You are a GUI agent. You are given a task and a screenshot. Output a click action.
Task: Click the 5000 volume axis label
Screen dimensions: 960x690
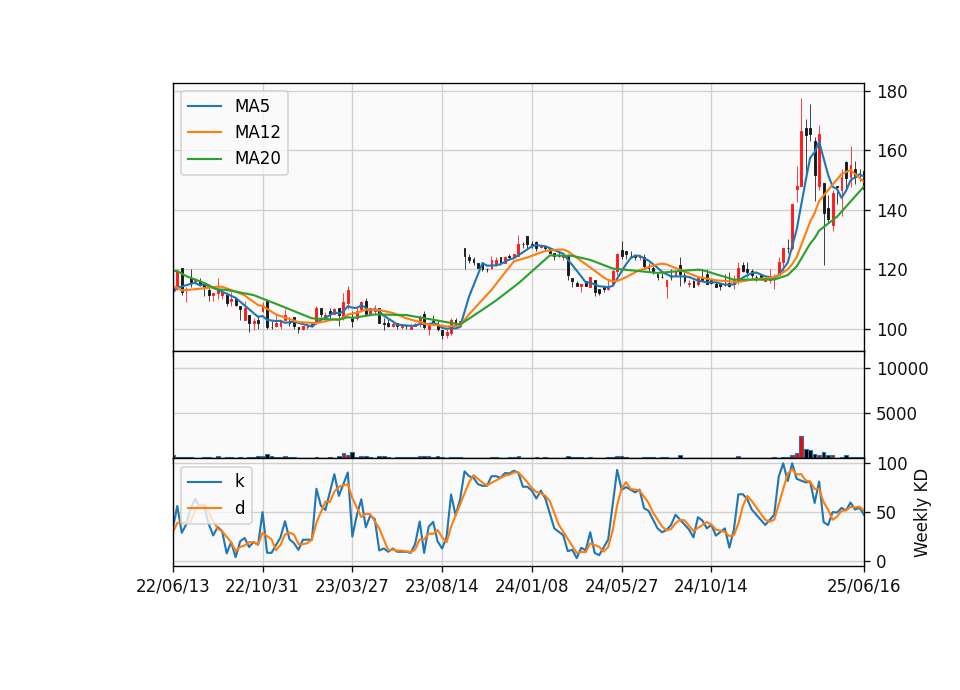point(897,414)
